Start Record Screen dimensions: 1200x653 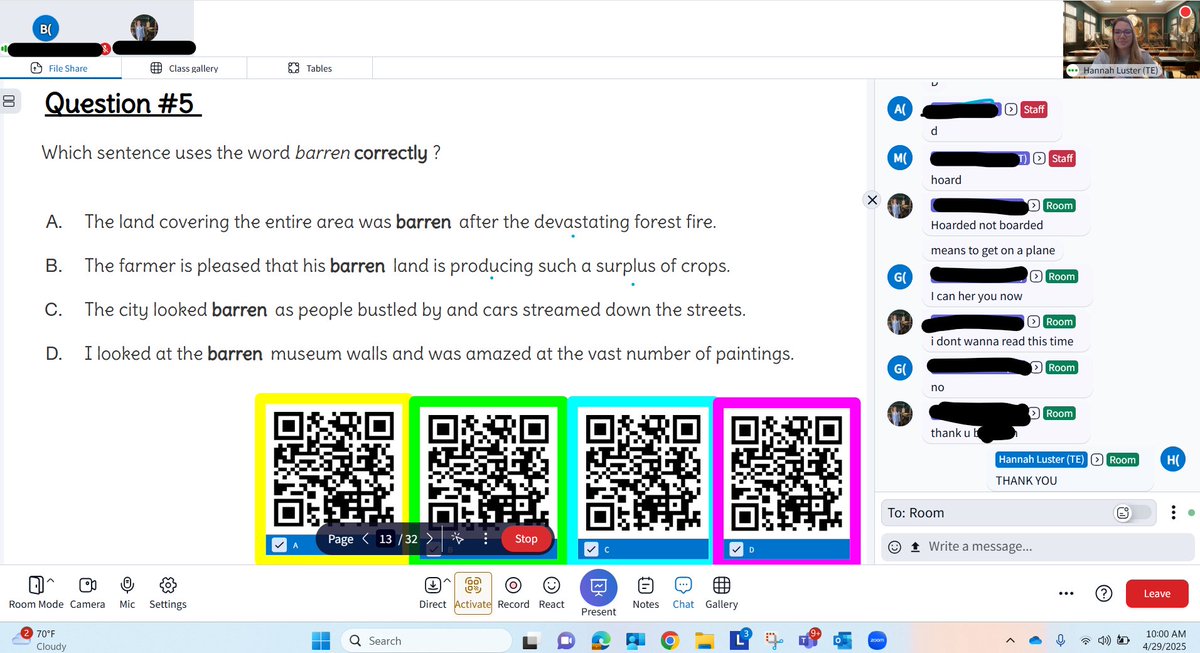pos(513,591)
